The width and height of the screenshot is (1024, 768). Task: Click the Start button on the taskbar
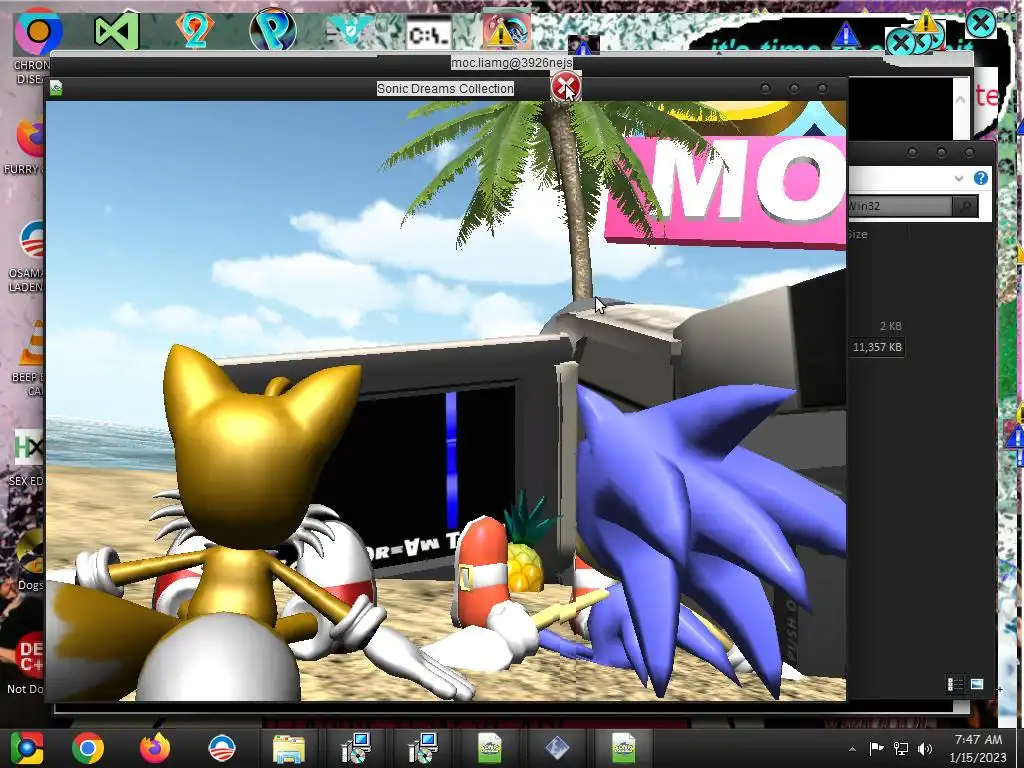click(x=26, y=748)
